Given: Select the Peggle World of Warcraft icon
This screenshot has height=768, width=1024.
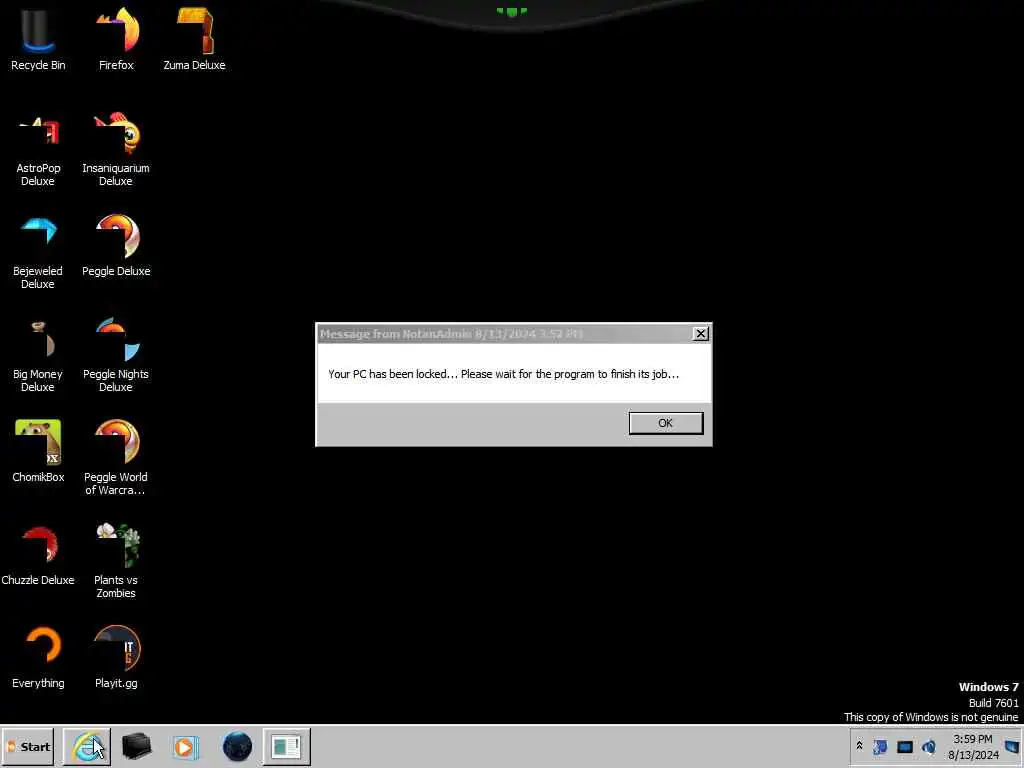Looking at the screenshot, I should coord(116,457).
